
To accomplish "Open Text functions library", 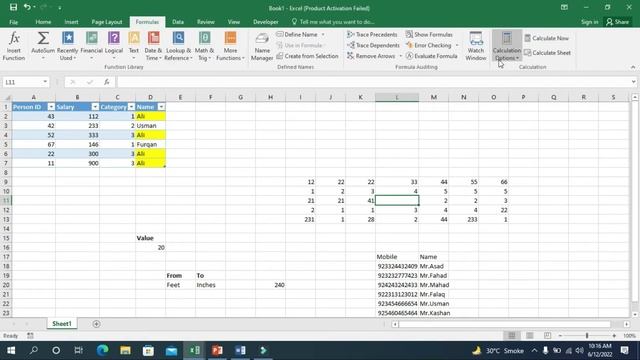I will point(134,46).
